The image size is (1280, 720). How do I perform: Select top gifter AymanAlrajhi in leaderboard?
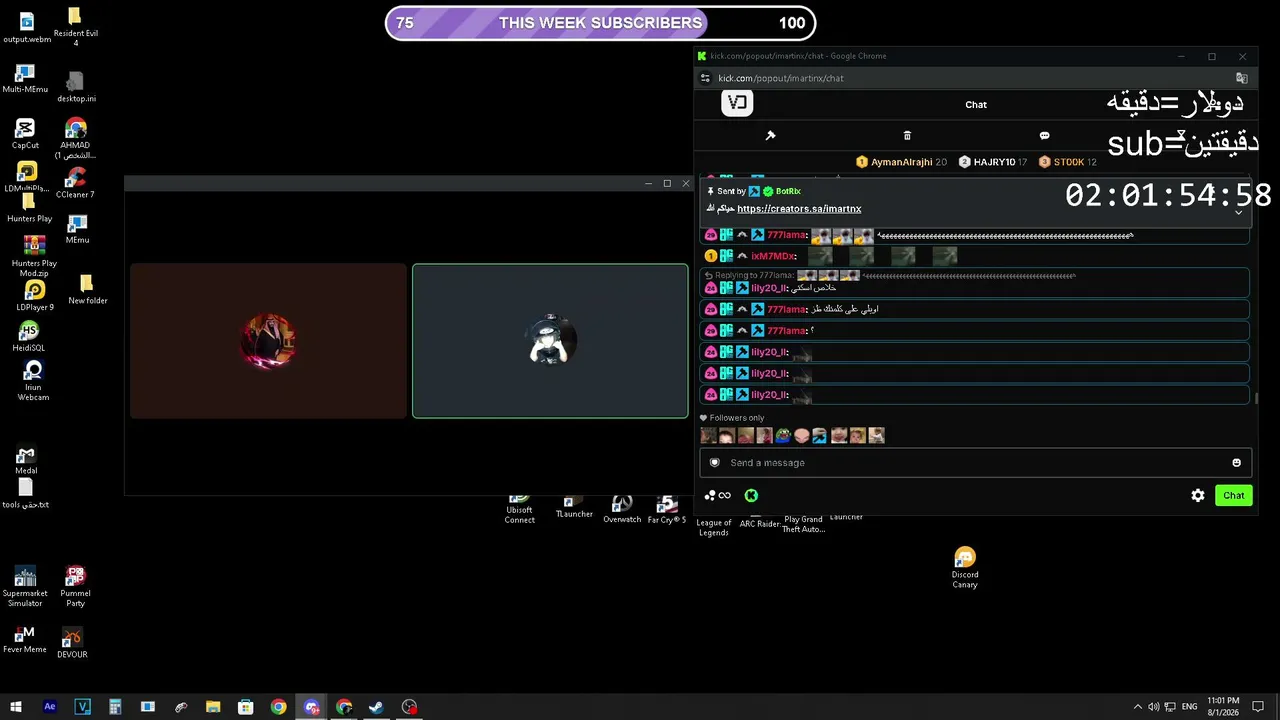pyautogui.click(x=902, y=162)
